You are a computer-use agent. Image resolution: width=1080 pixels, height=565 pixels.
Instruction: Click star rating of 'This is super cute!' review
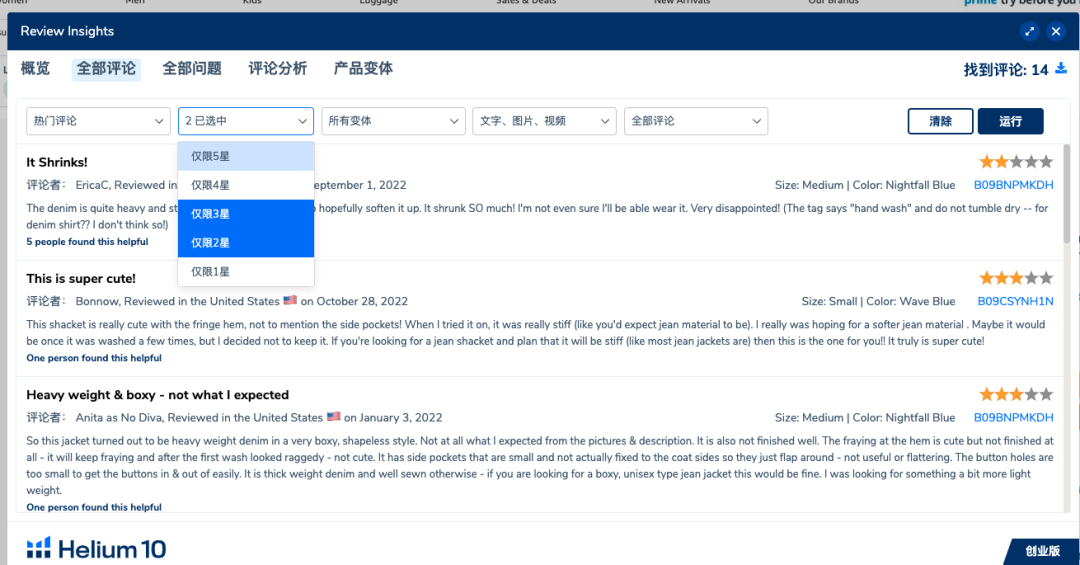(x=1015, y=278)
